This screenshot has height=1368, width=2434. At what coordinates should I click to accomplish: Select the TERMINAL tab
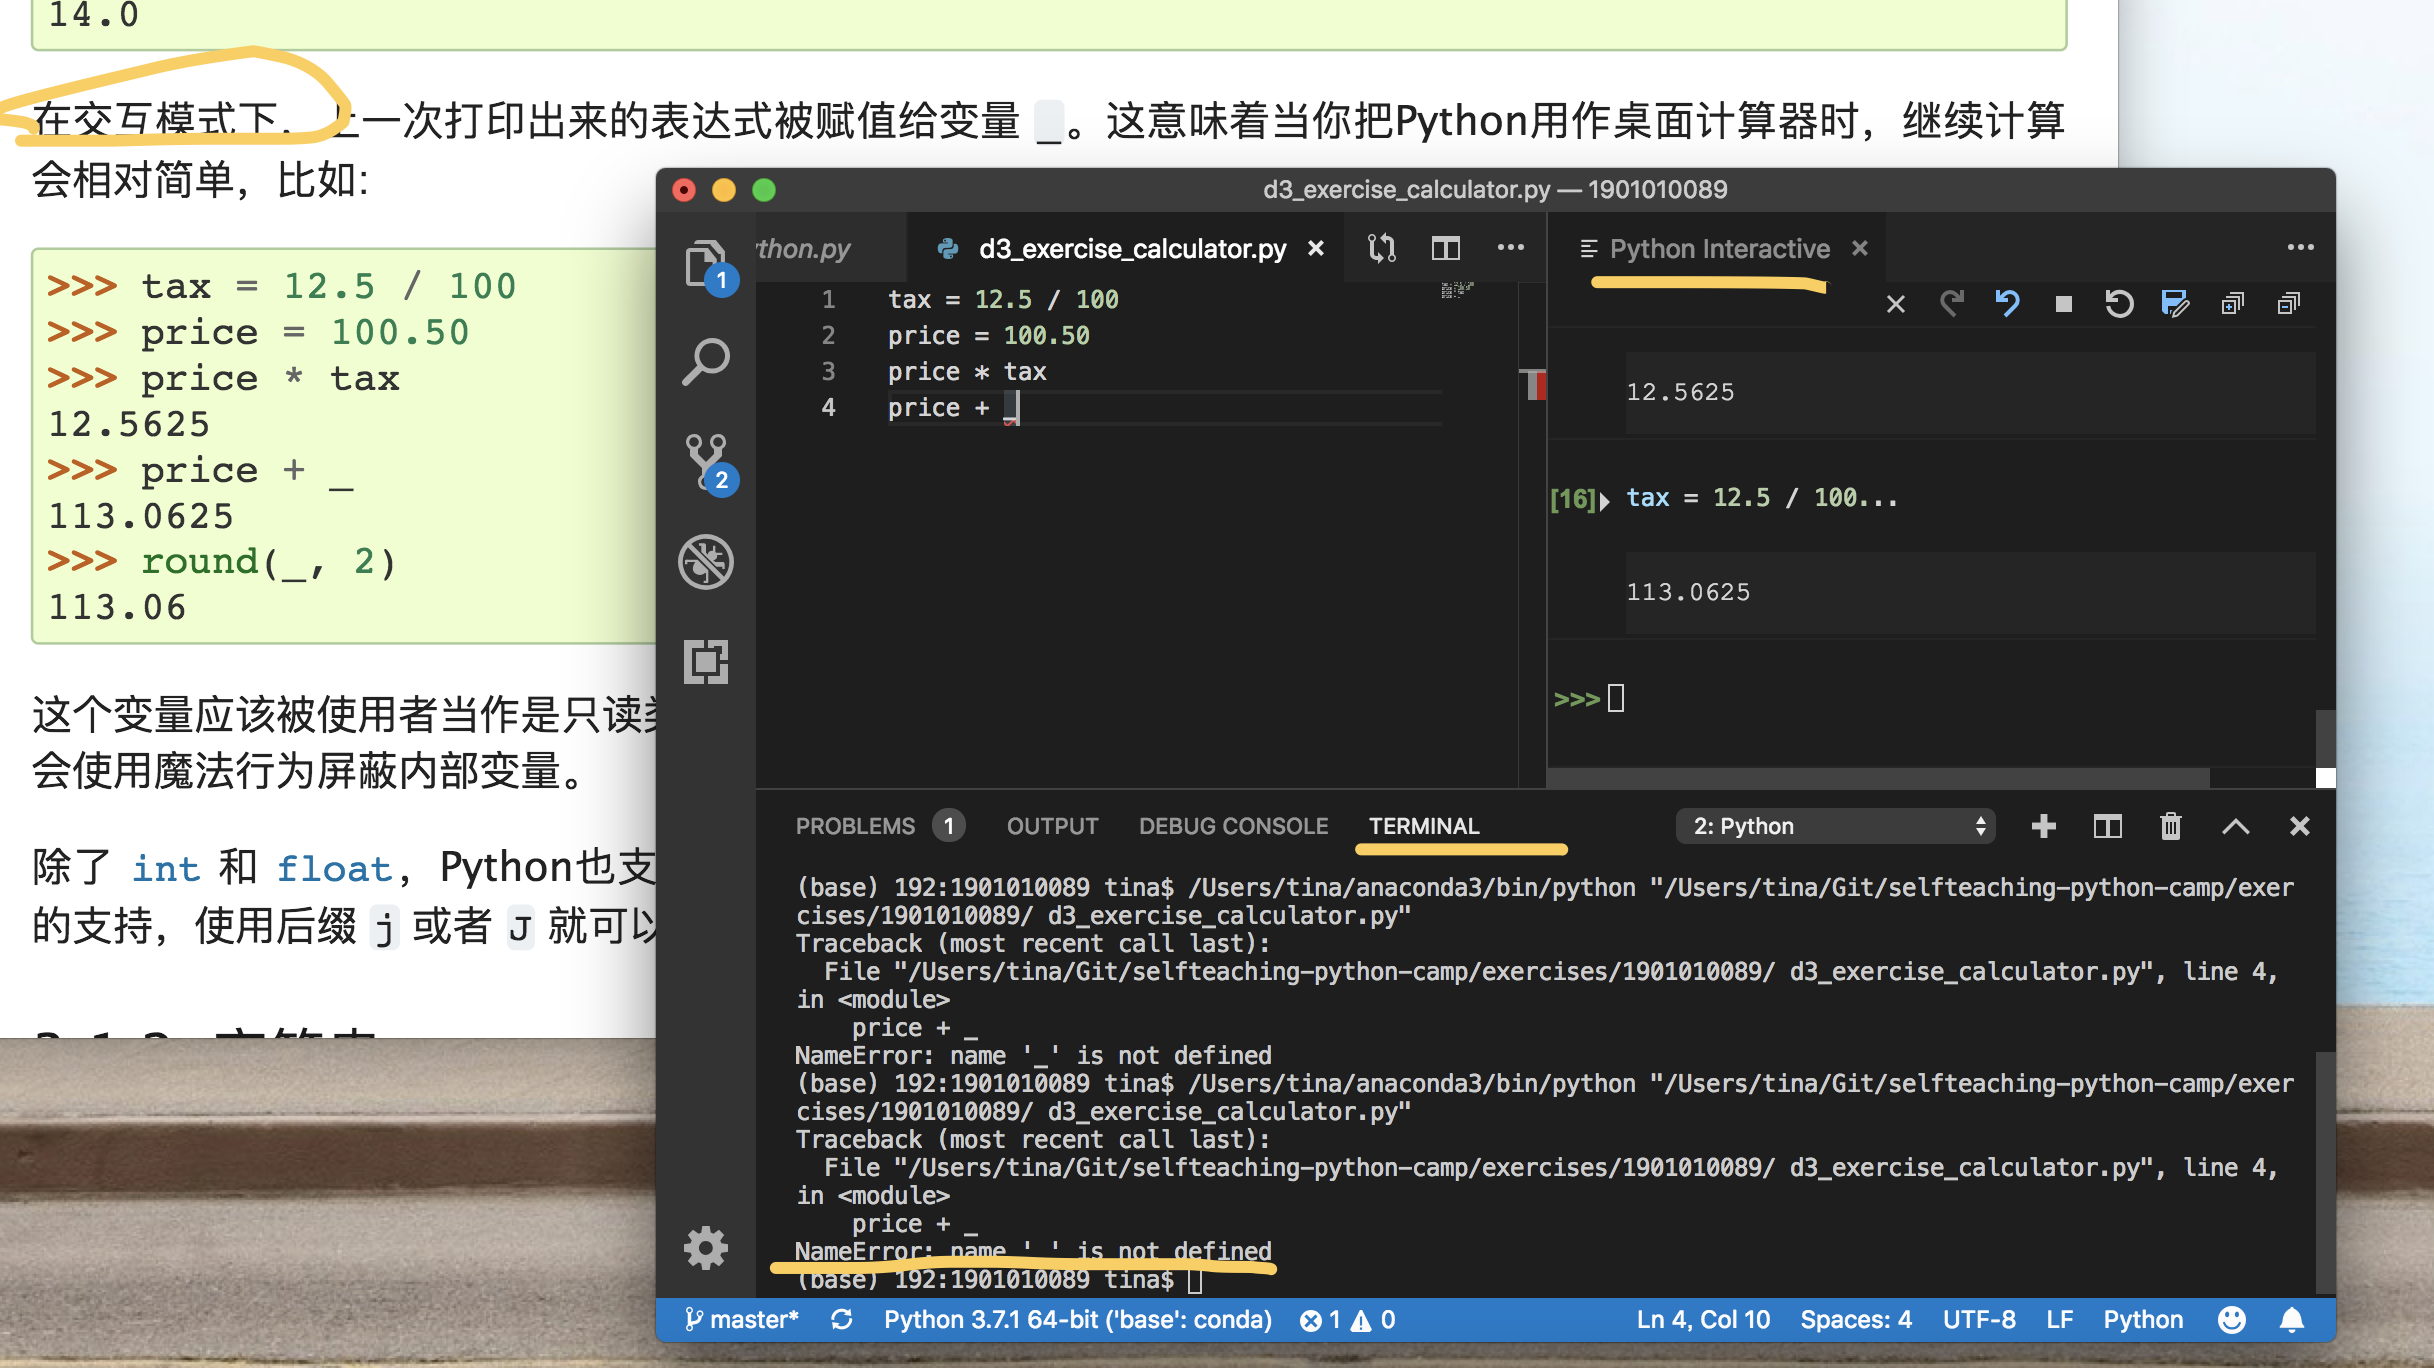point(1424,826)
